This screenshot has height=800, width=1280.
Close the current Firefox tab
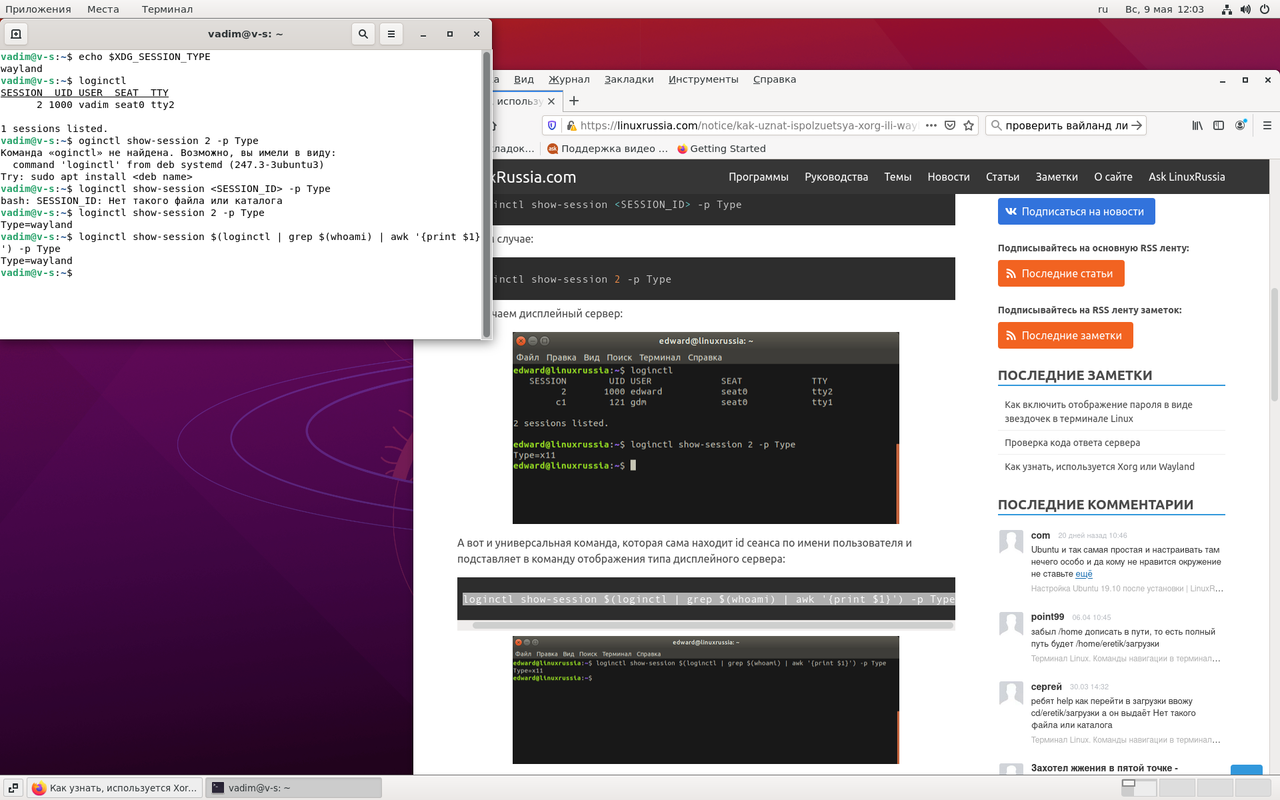549,101
